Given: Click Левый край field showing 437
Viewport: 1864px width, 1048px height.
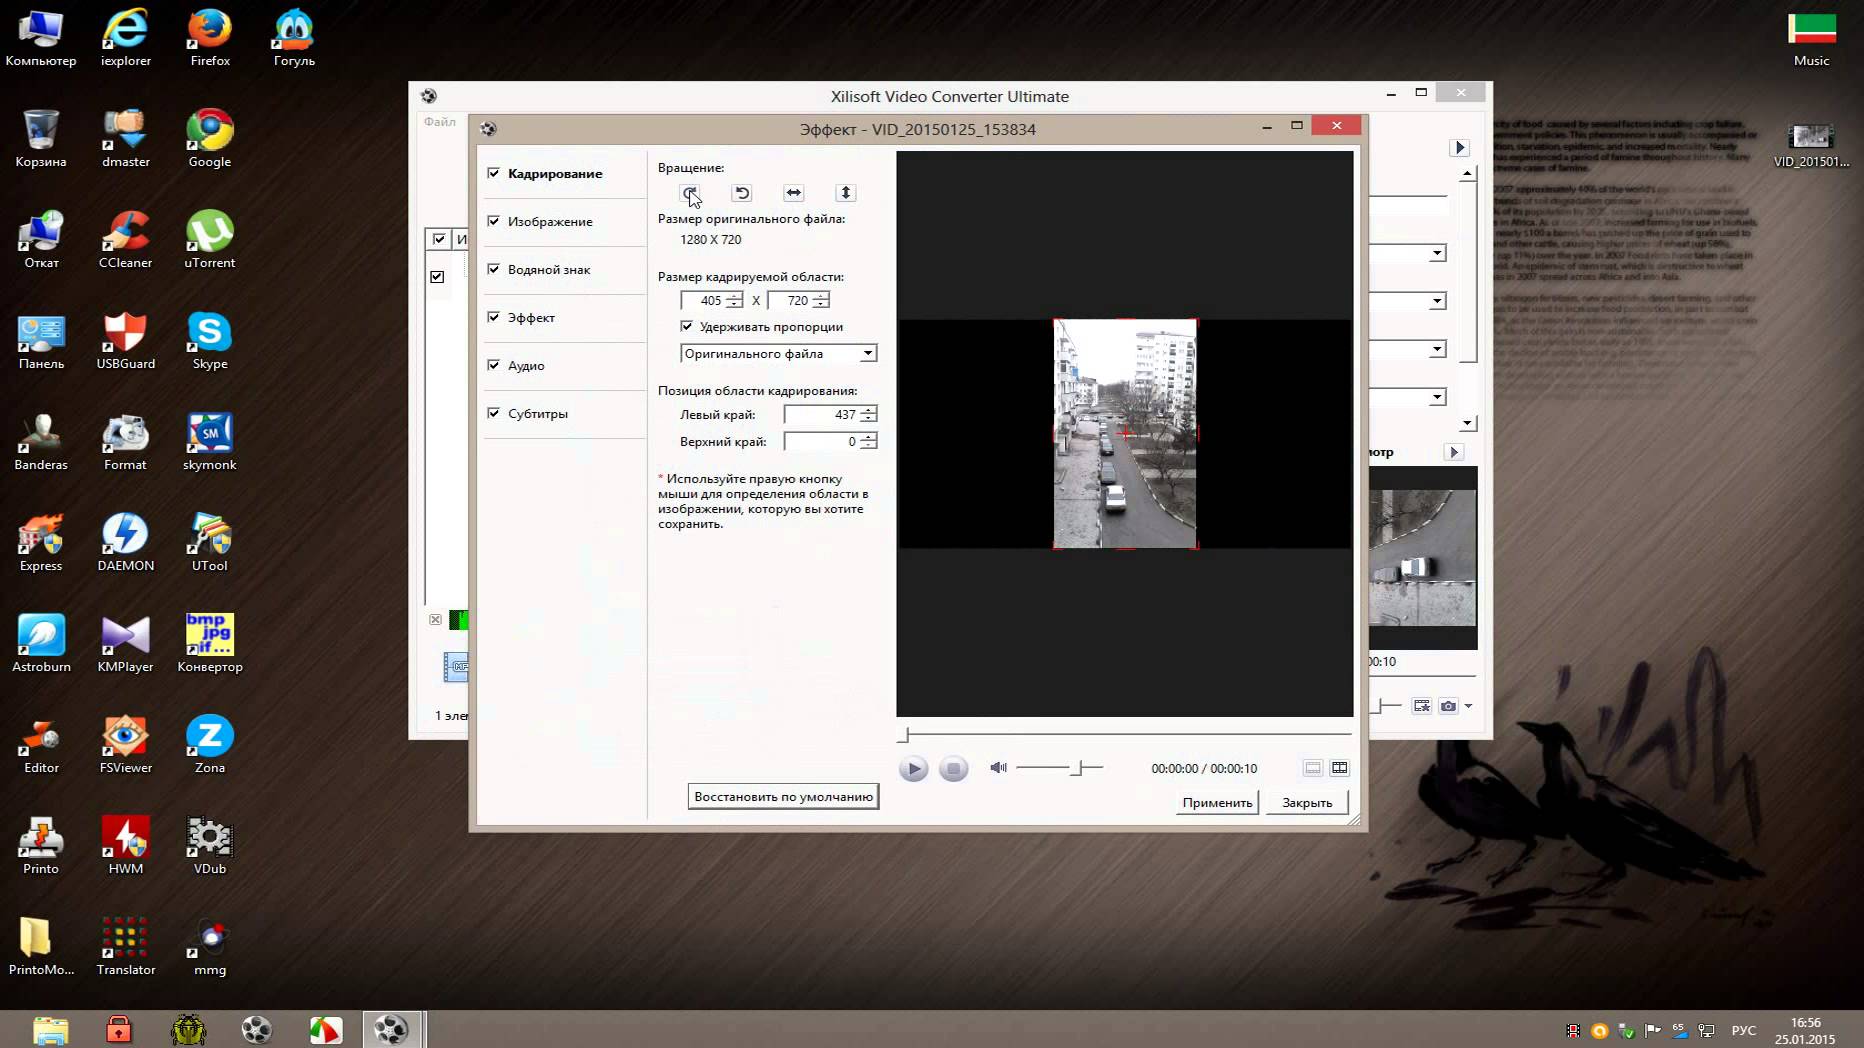Looking at the screenshot, I should click(x=822, y=414).
